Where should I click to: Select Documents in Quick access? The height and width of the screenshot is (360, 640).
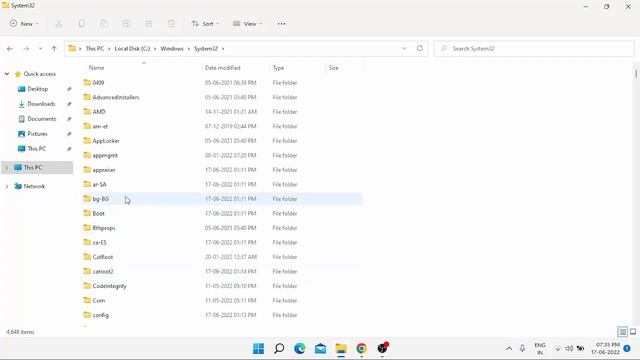(x=42, y=119)
